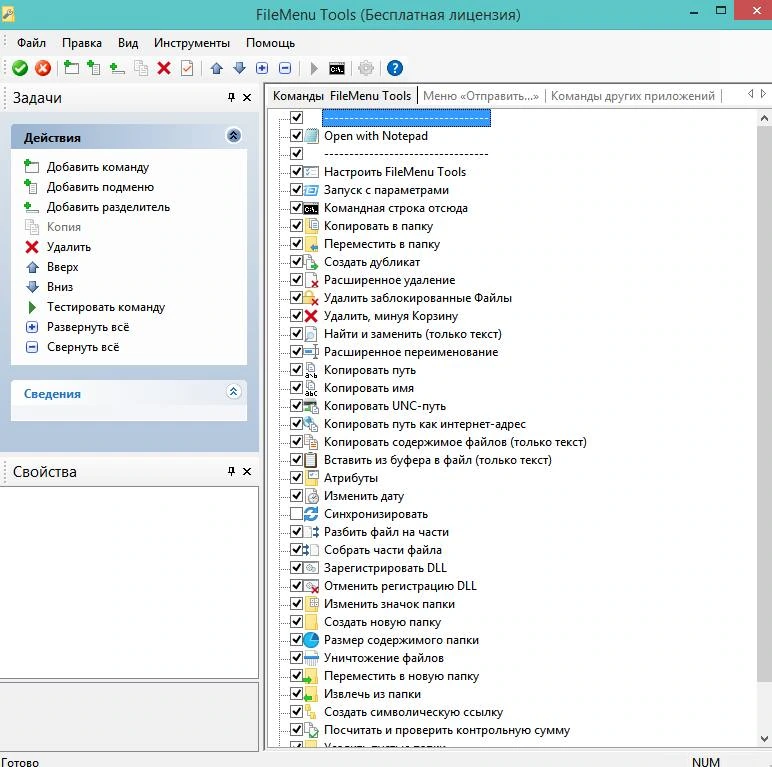Viewport: 772px width, 767px height.
Task: Click the red Cancel changes toolbar icon
Action: point(43,68)
